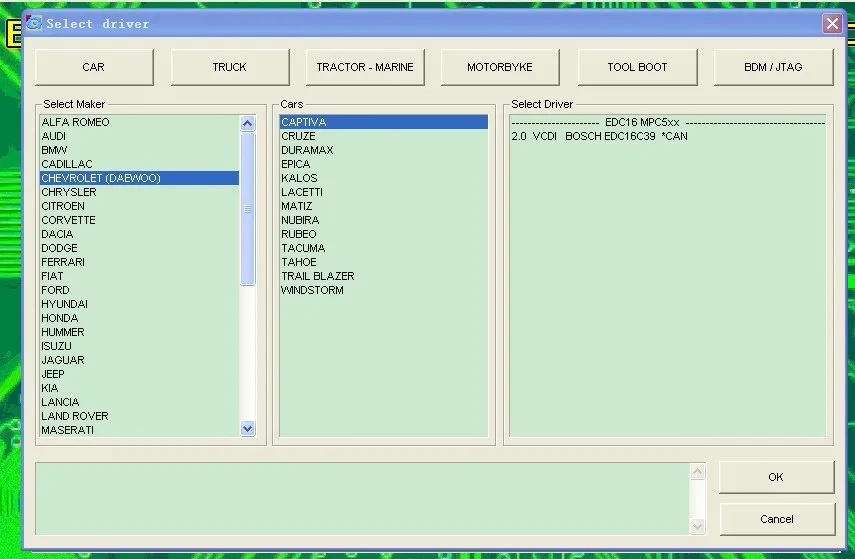Select BMW in the maker list
Viewport: 855px width, 559px height.
tap(139, 150)
